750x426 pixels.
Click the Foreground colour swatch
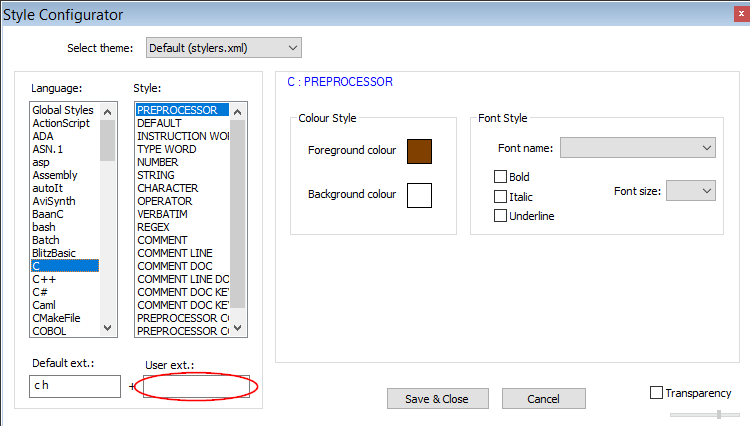419,151
